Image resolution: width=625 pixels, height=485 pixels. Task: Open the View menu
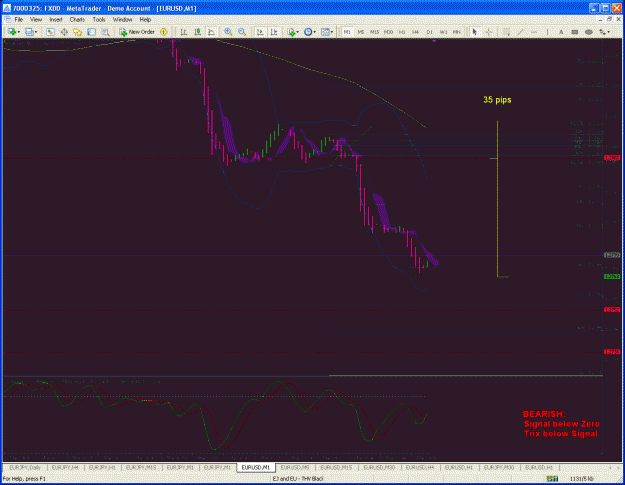coord(36,20)
